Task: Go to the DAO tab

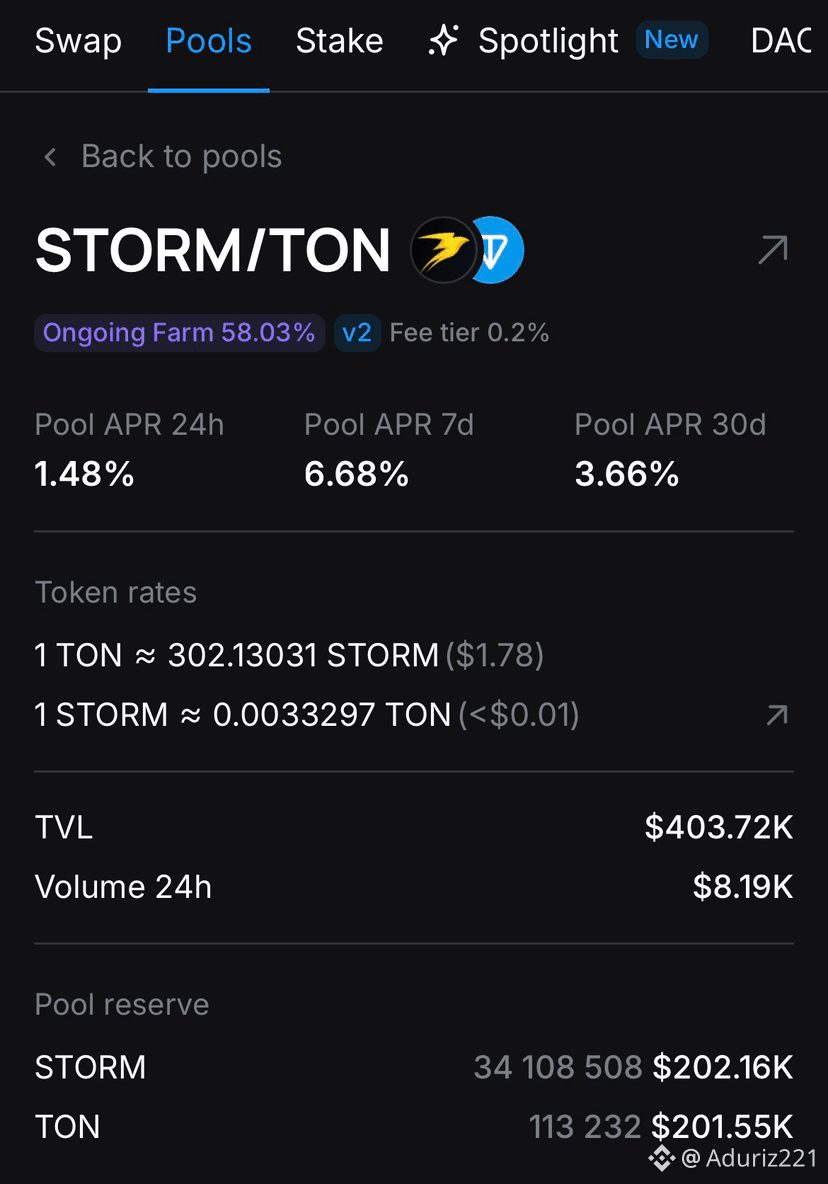Action: pyautogui.click(x=781, y=41)
